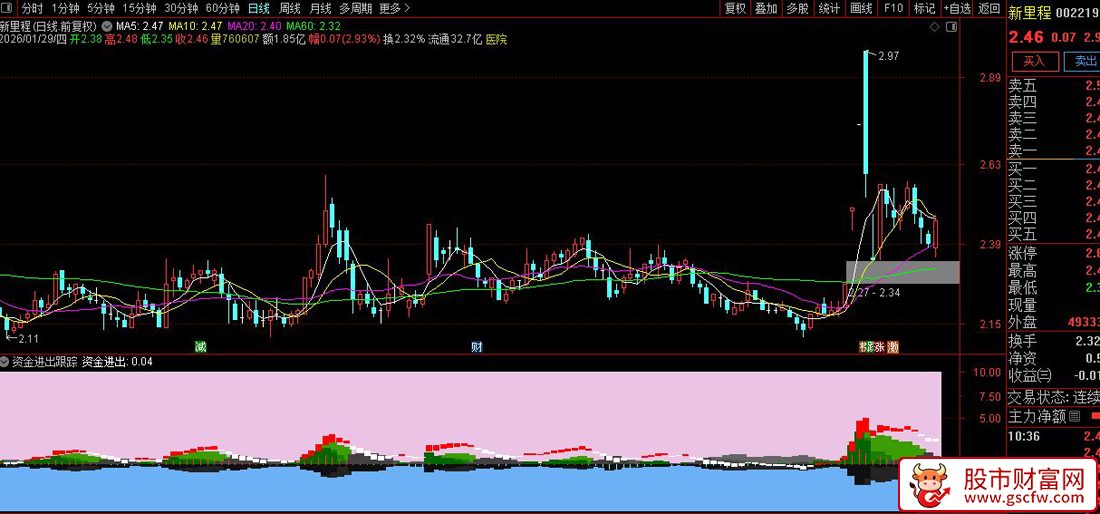Click the blue 卖出 sell button

(x=1082, y=61)
